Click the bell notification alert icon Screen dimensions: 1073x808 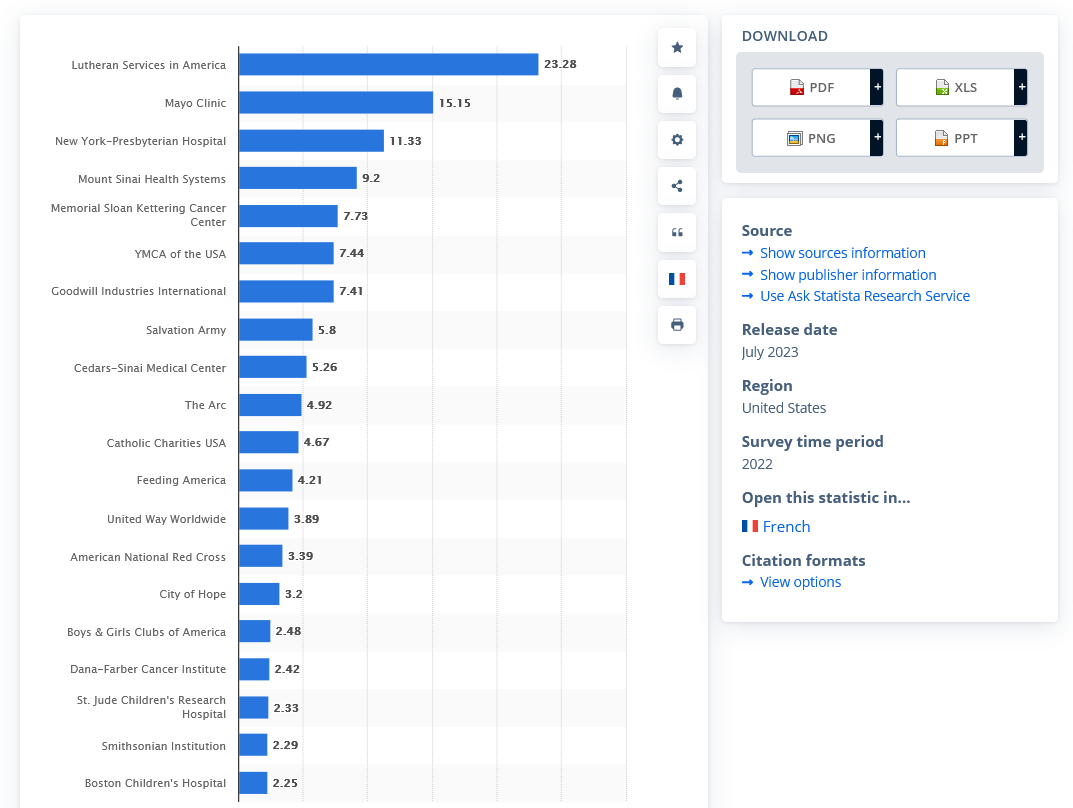click(677, 94)
